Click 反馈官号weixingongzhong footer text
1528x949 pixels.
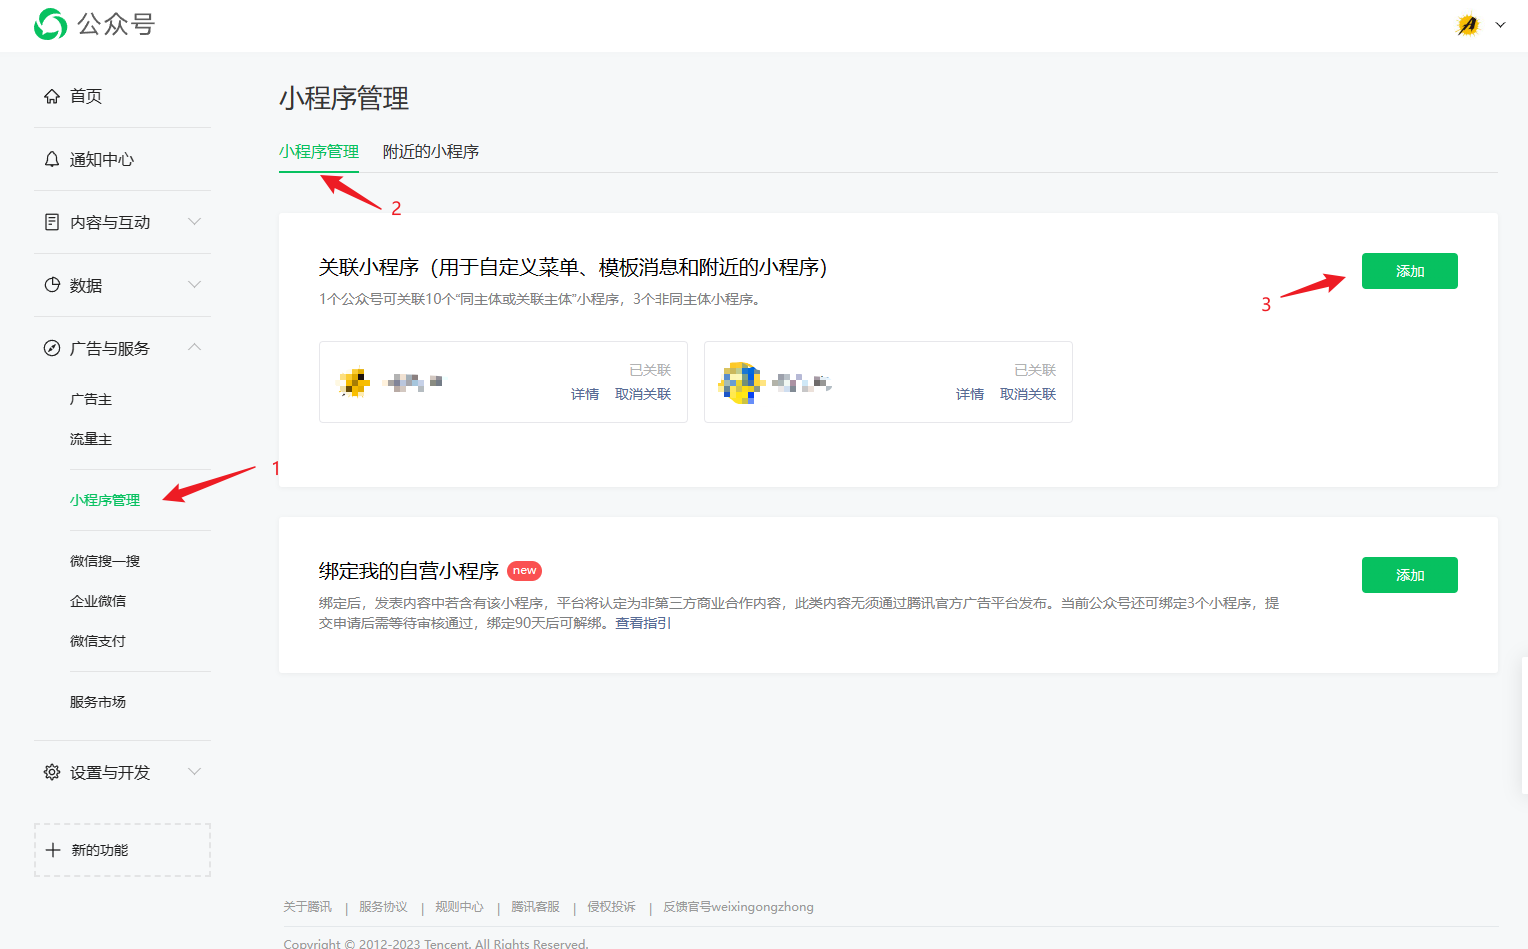pos(738,907)
